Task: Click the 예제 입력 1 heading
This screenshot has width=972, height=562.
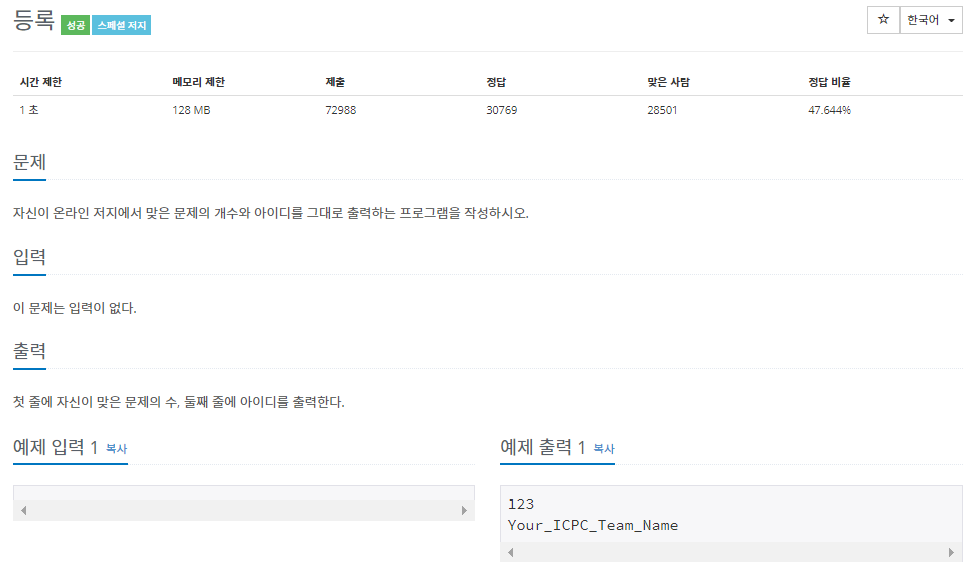Action: [x=56, y=447]
